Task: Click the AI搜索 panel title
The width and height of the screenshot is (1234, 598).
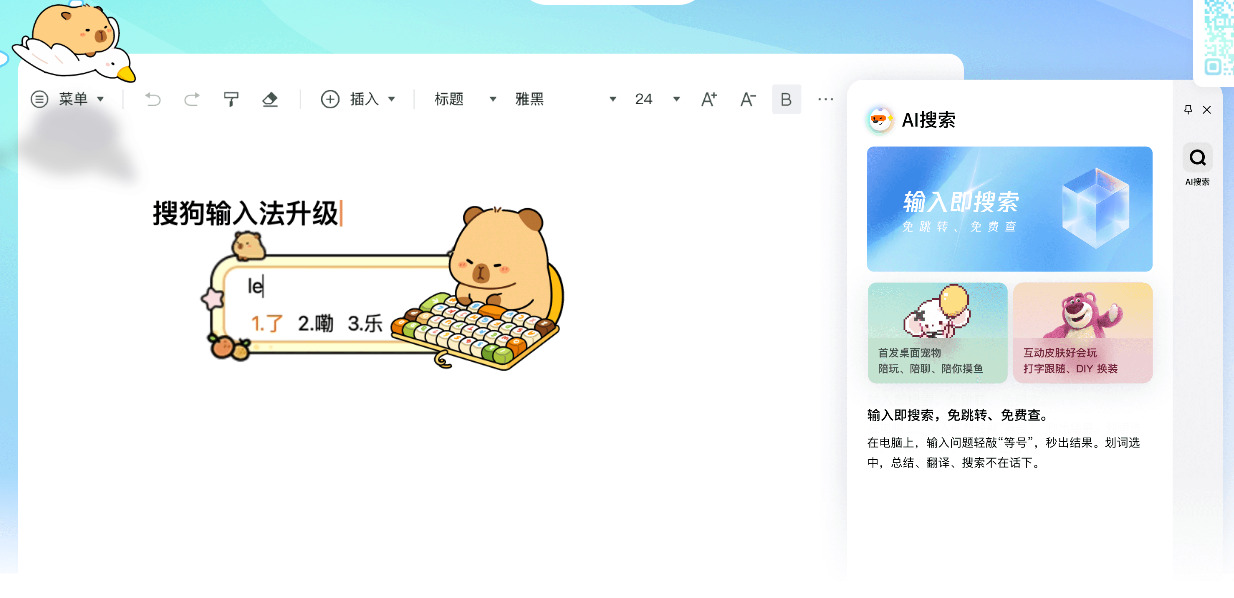Action: coord(929,120)
